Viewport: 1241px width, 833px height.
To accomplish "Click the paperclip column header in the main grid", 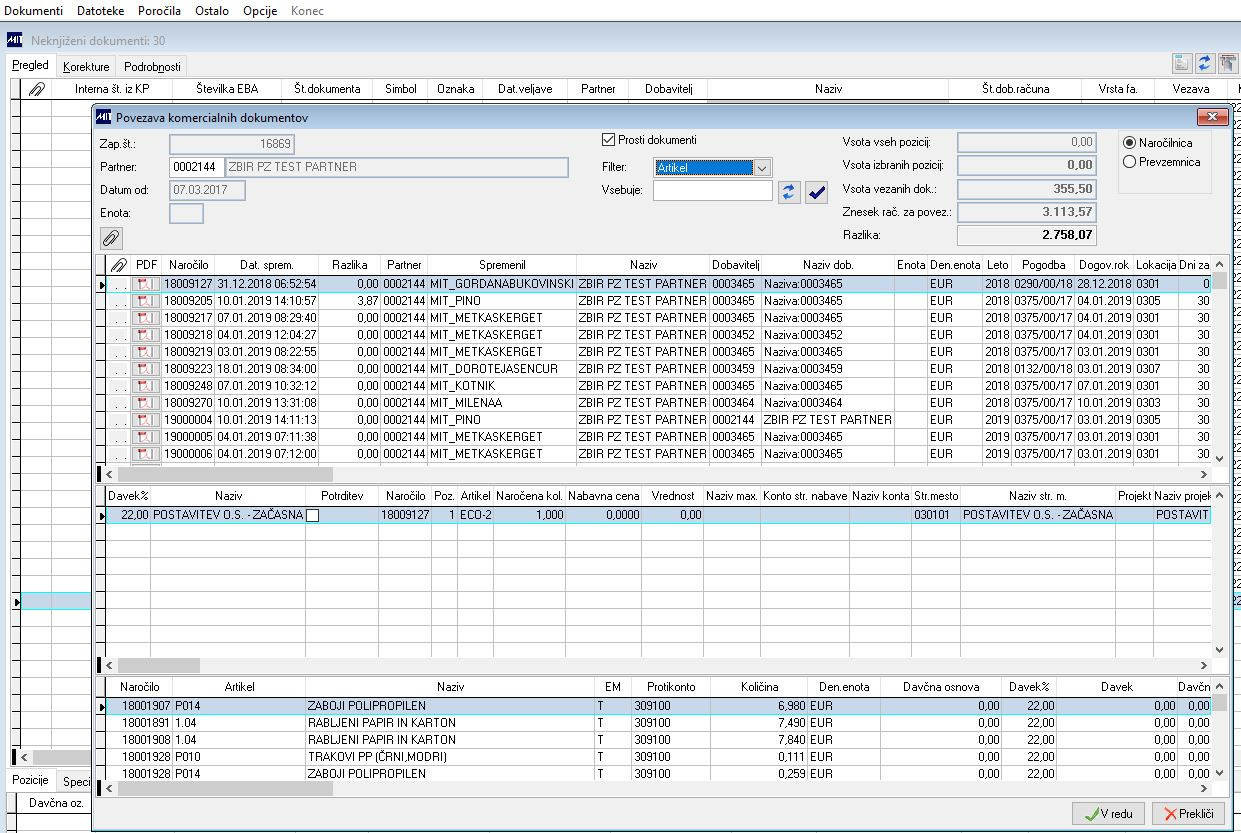I will pyautogui.click(x=37, y=89).
